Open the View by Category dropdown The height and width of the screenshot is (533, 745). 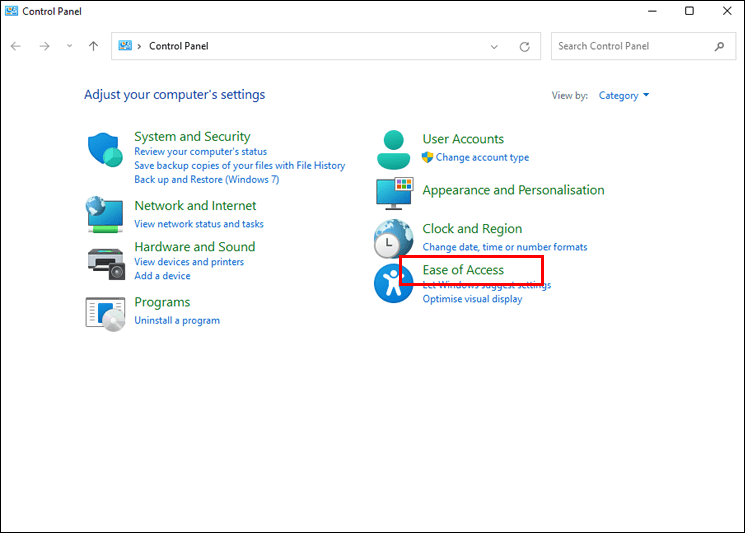point(624,96)
